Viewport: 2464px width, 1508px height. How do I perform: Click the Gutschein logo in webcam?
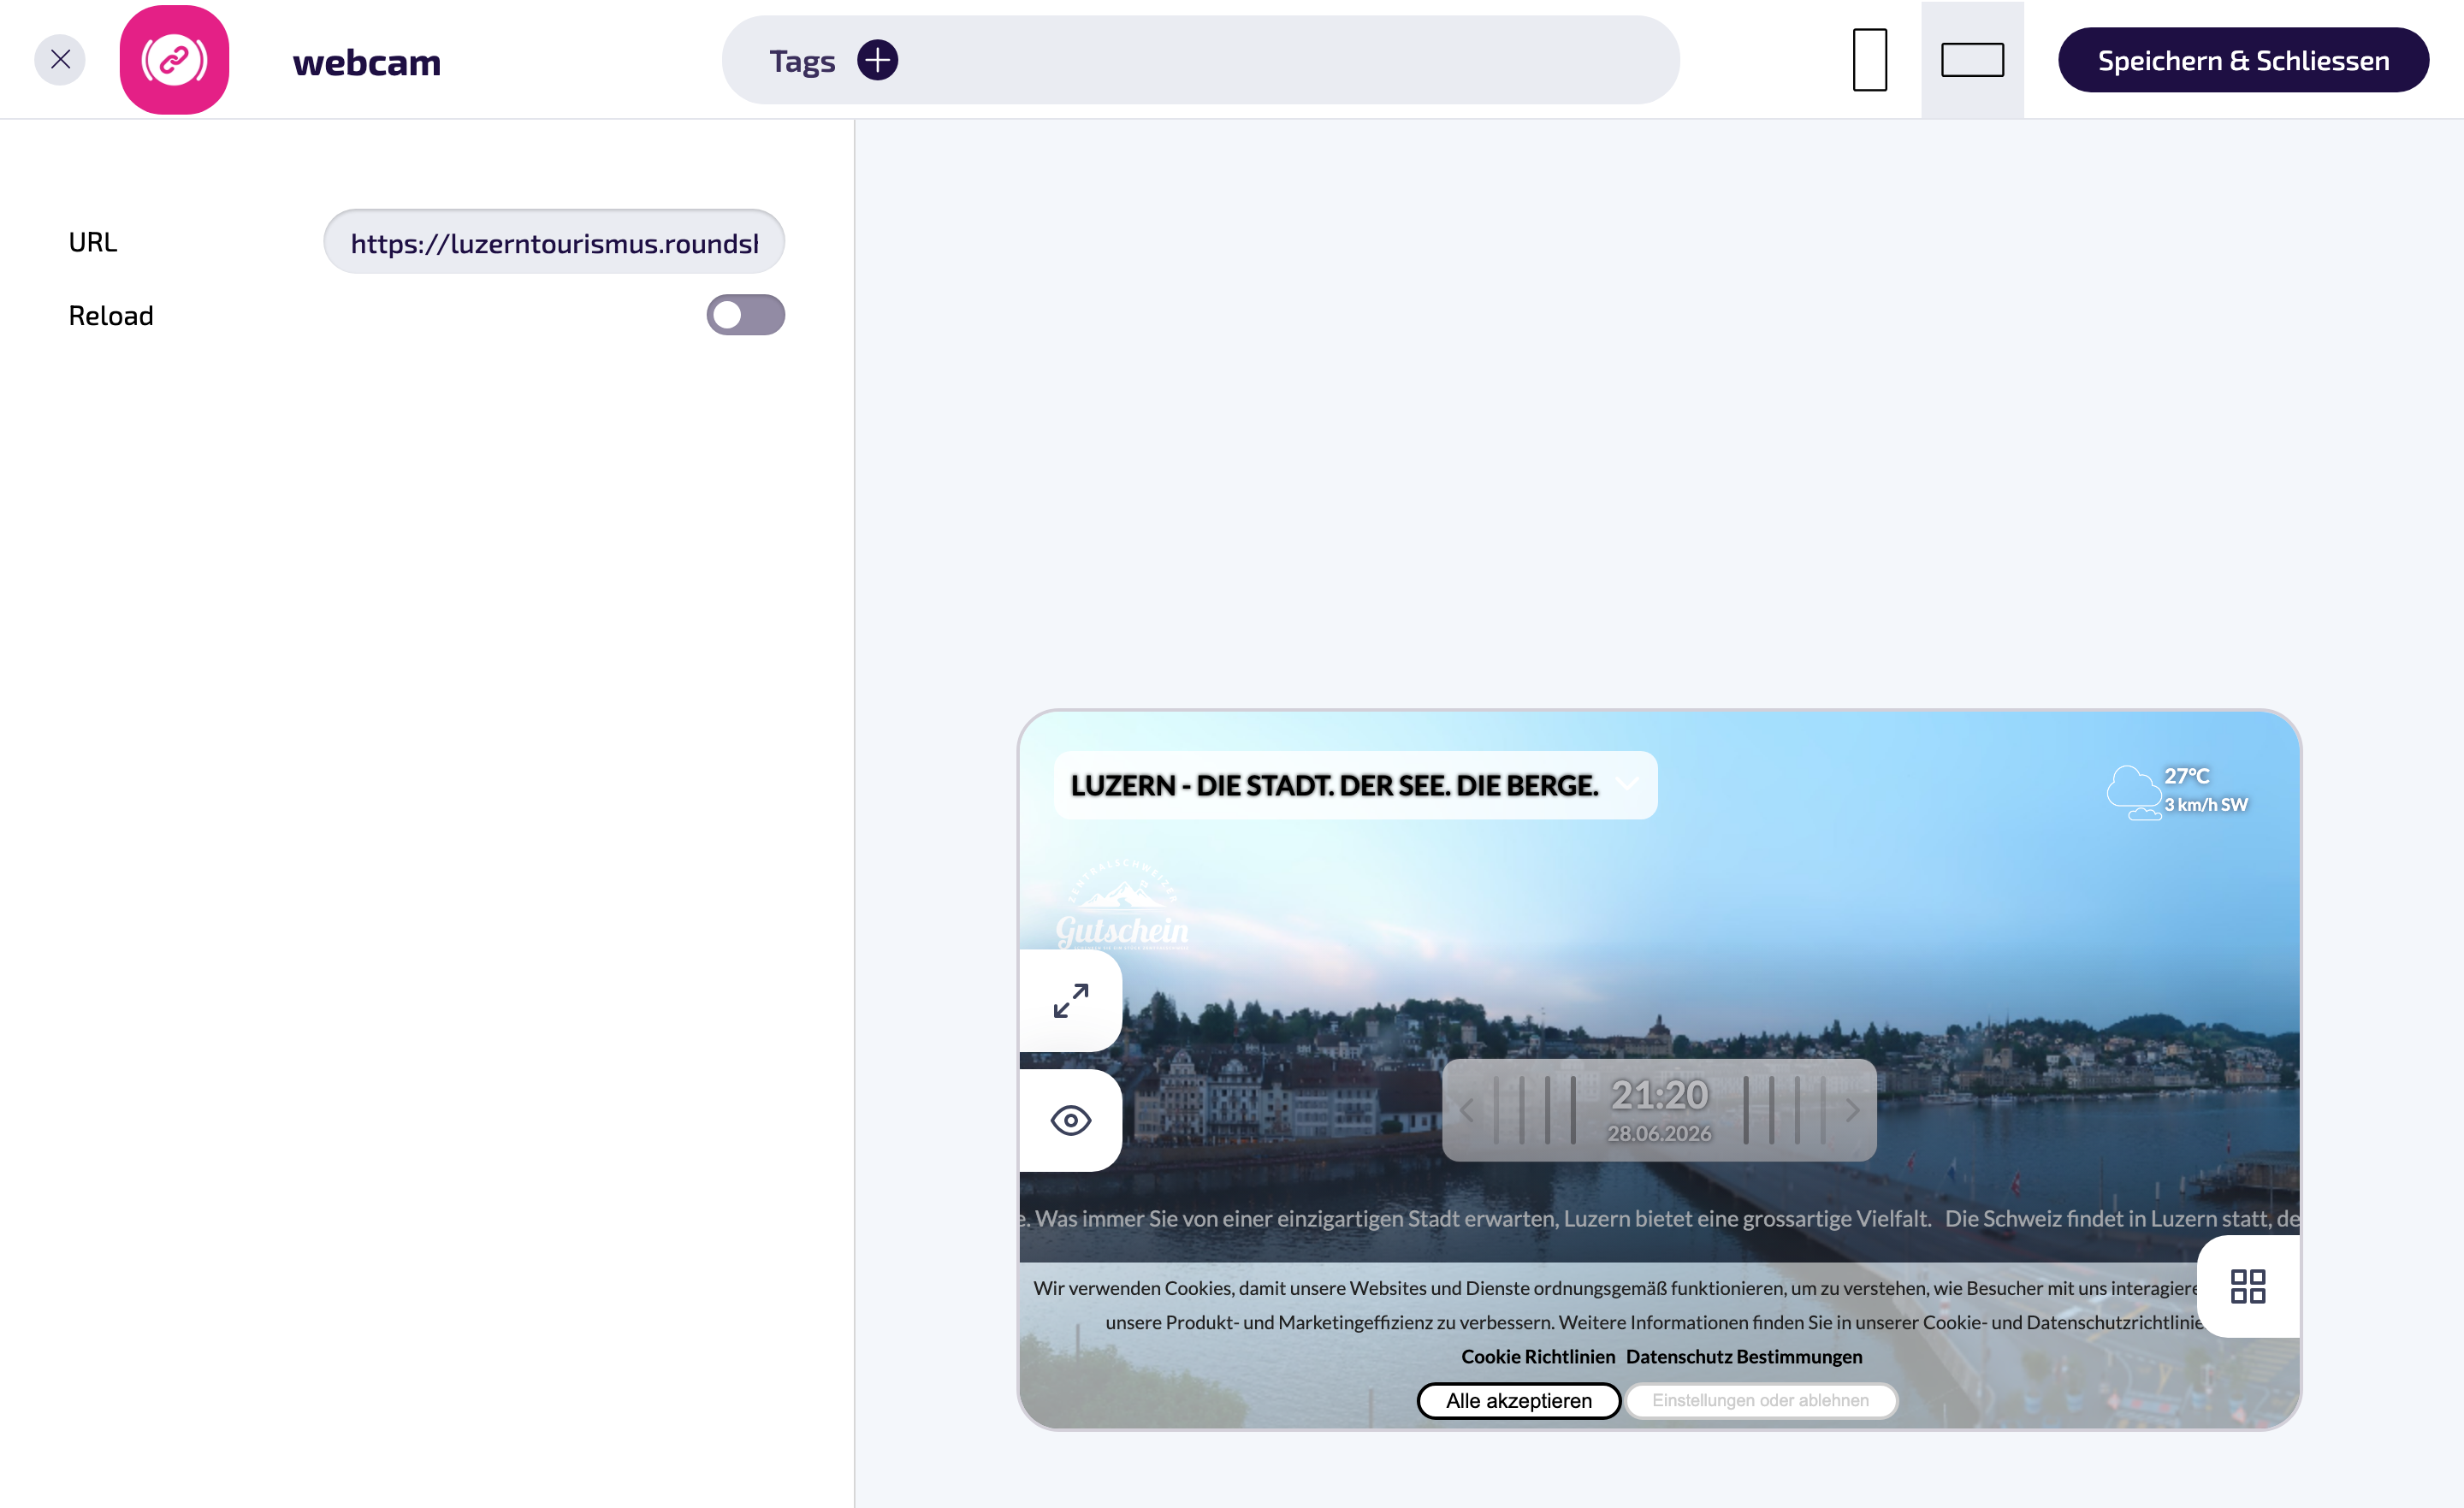coord(1122,904)
